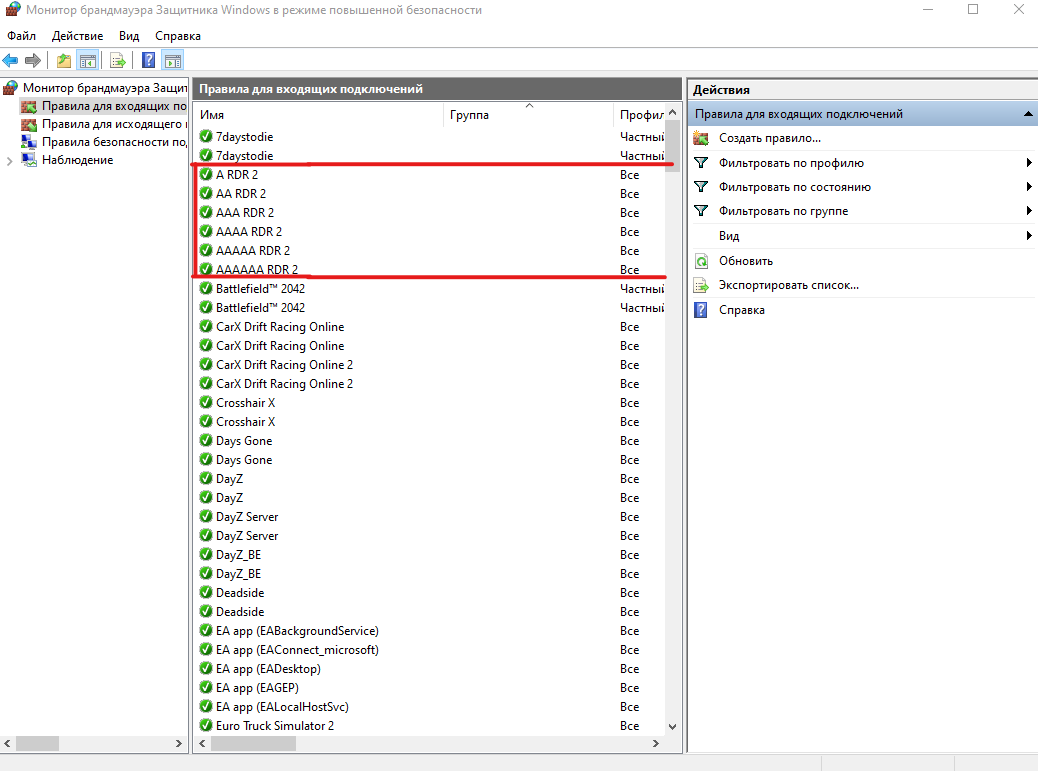
Task: Click Создать правило in actions panel
Action: tap(769, 138)
